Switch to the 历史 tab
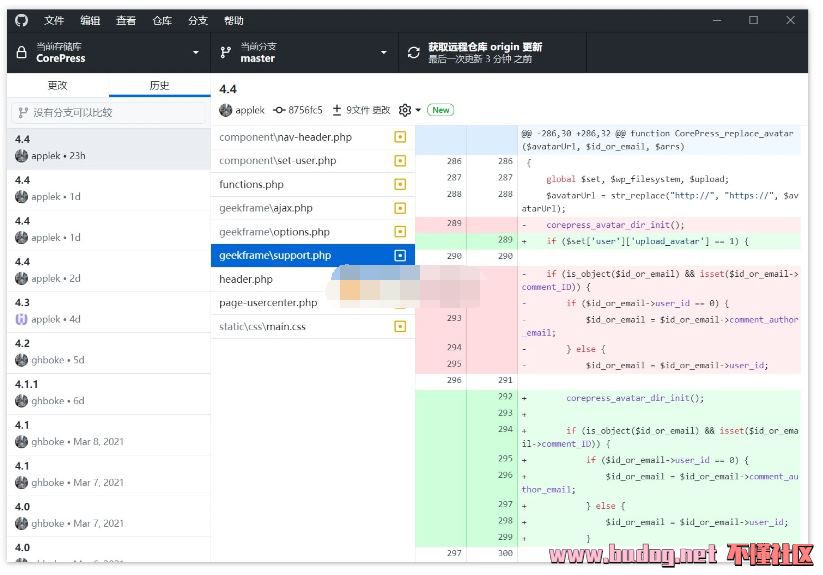 [x=160, y=85]
